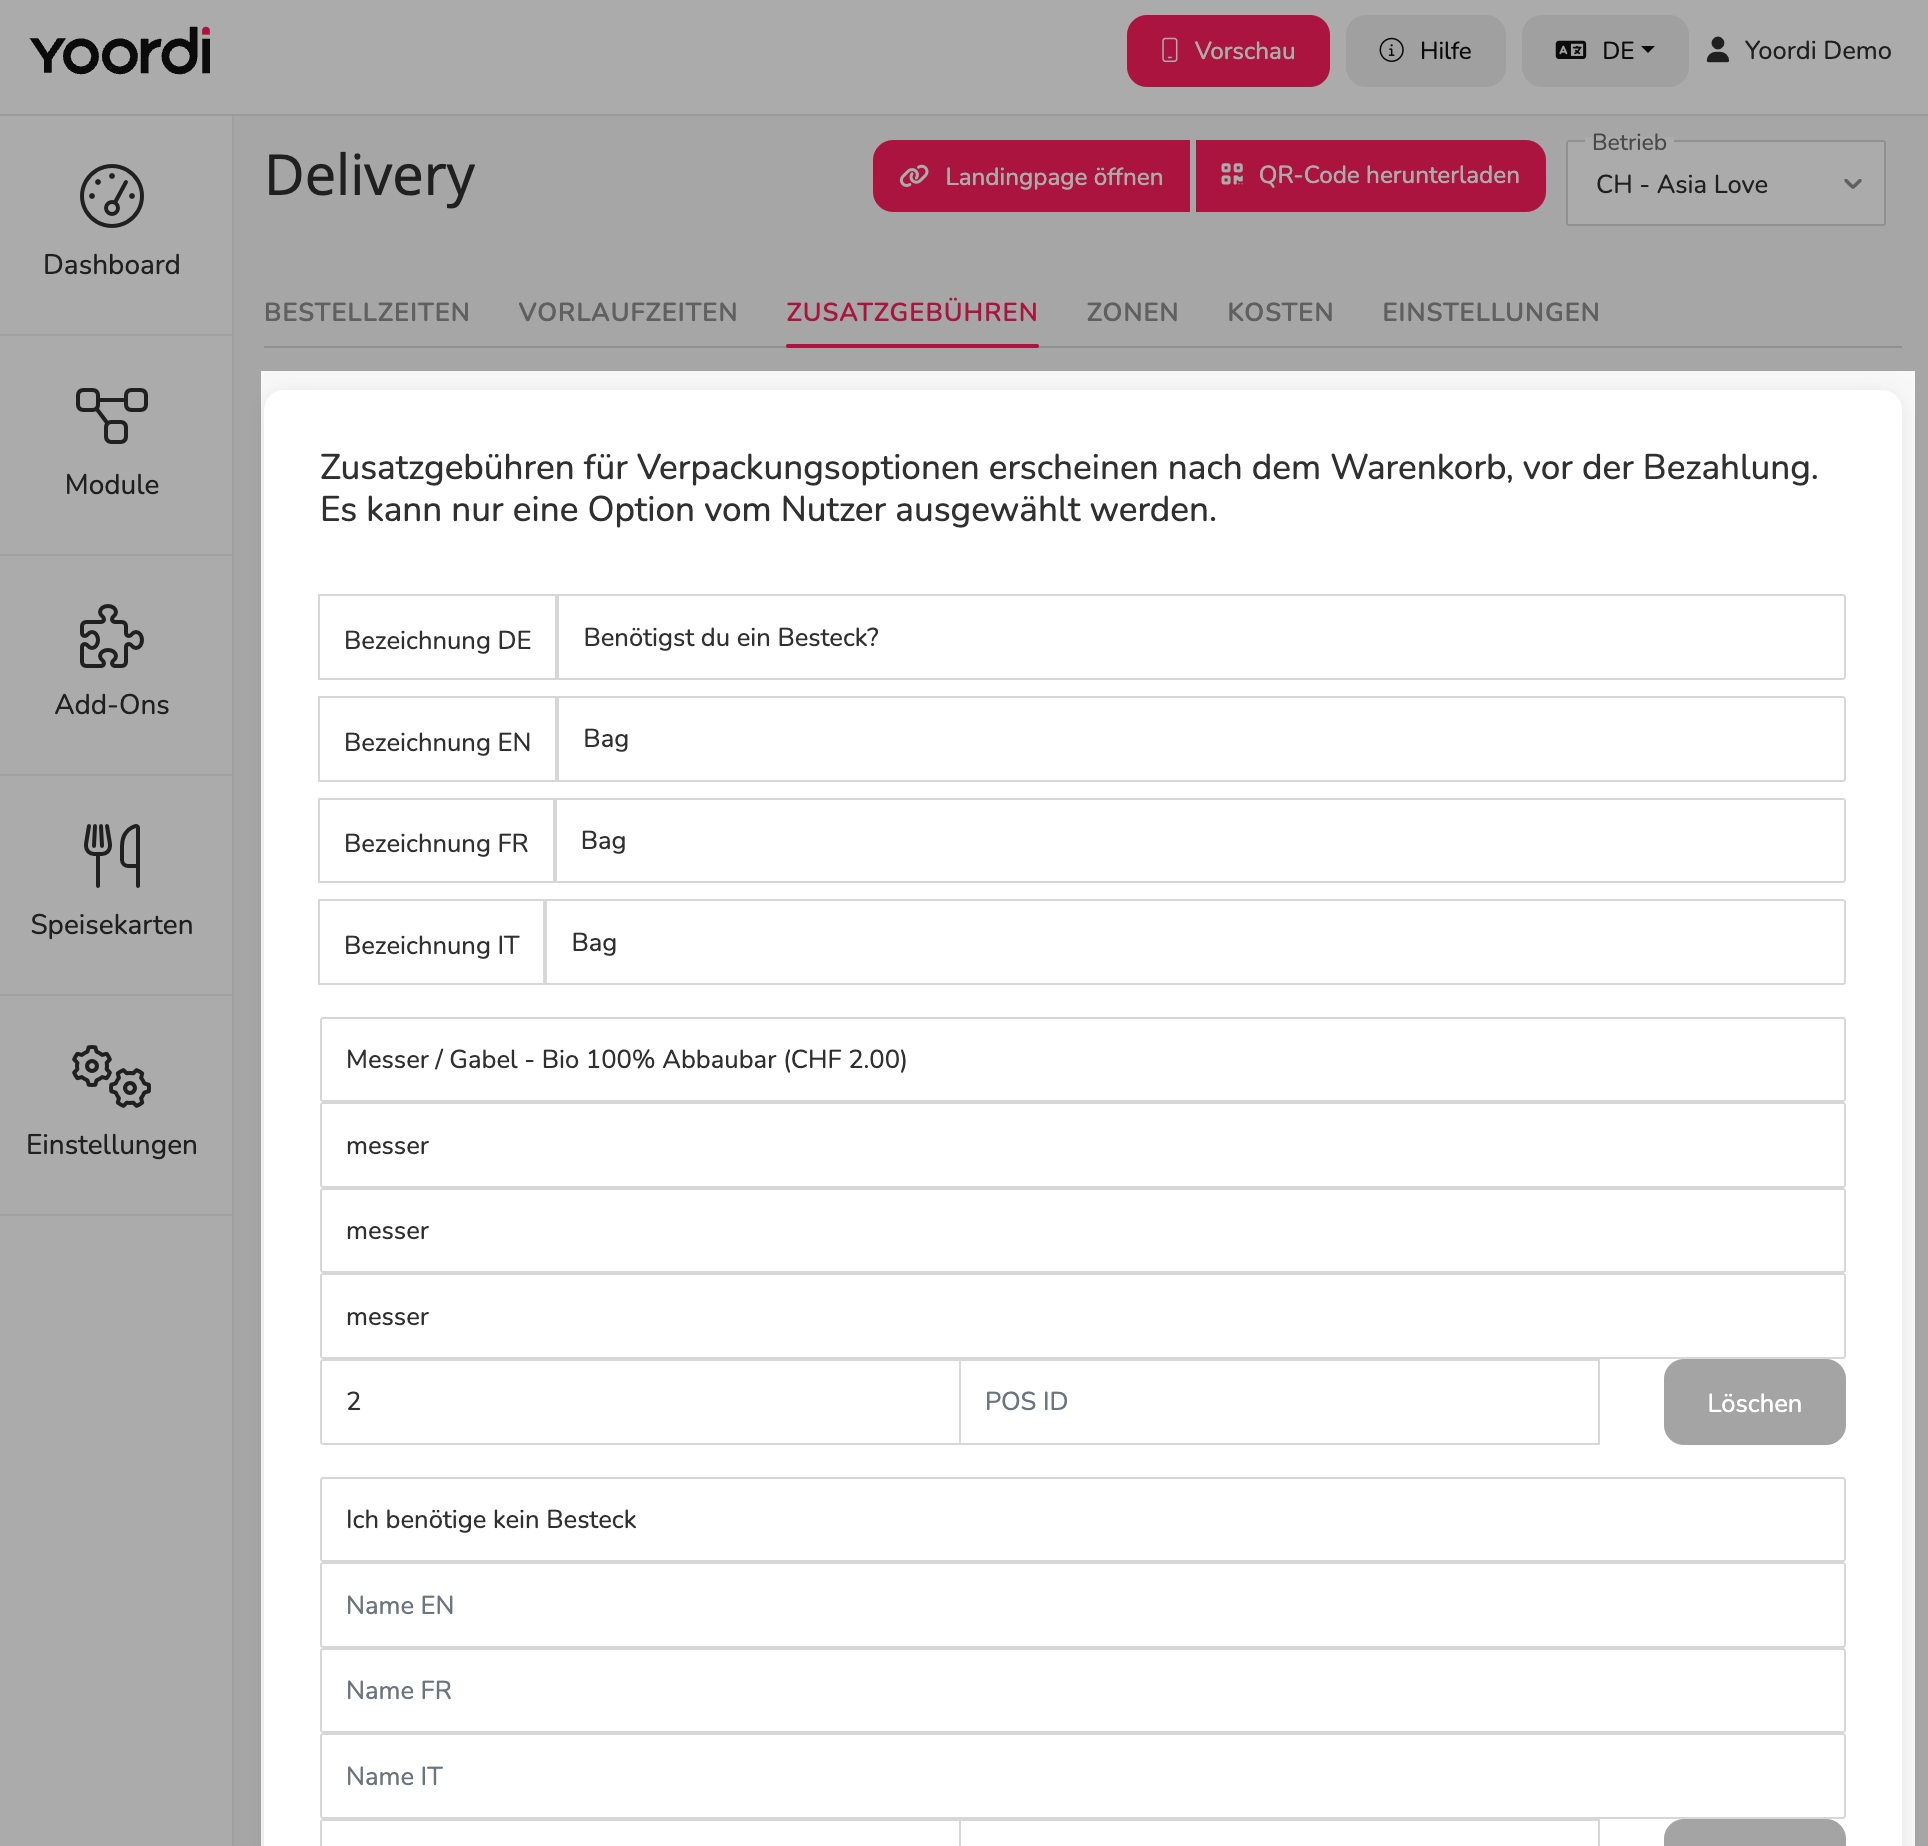The height and width of the screenshot is (1846, 1928).
Task: Click QR-Code herunterladen button
Action: click(x=1371, y=176)
